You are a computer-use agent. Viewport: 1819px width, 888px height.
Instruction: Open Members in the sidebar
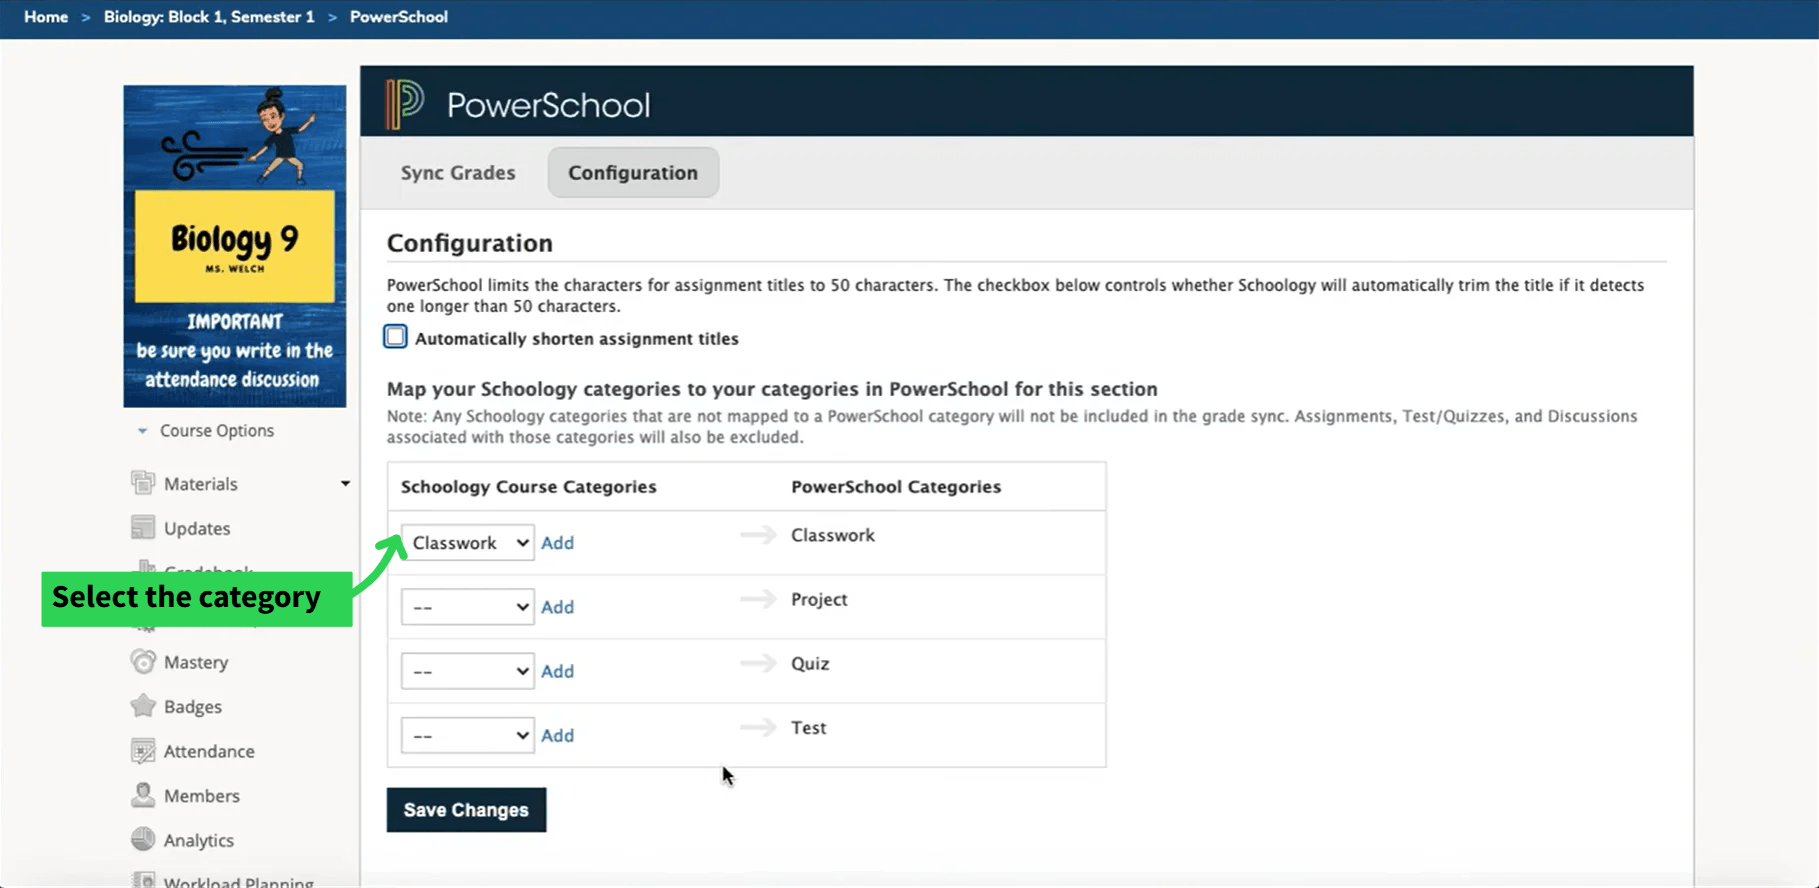click(x=202, y=796)
